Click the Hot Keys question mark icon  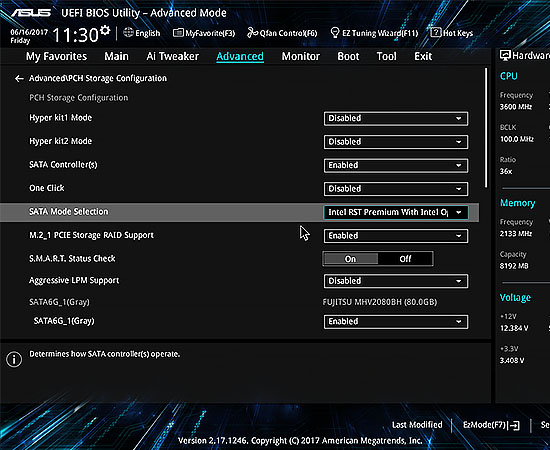[435, 33]
